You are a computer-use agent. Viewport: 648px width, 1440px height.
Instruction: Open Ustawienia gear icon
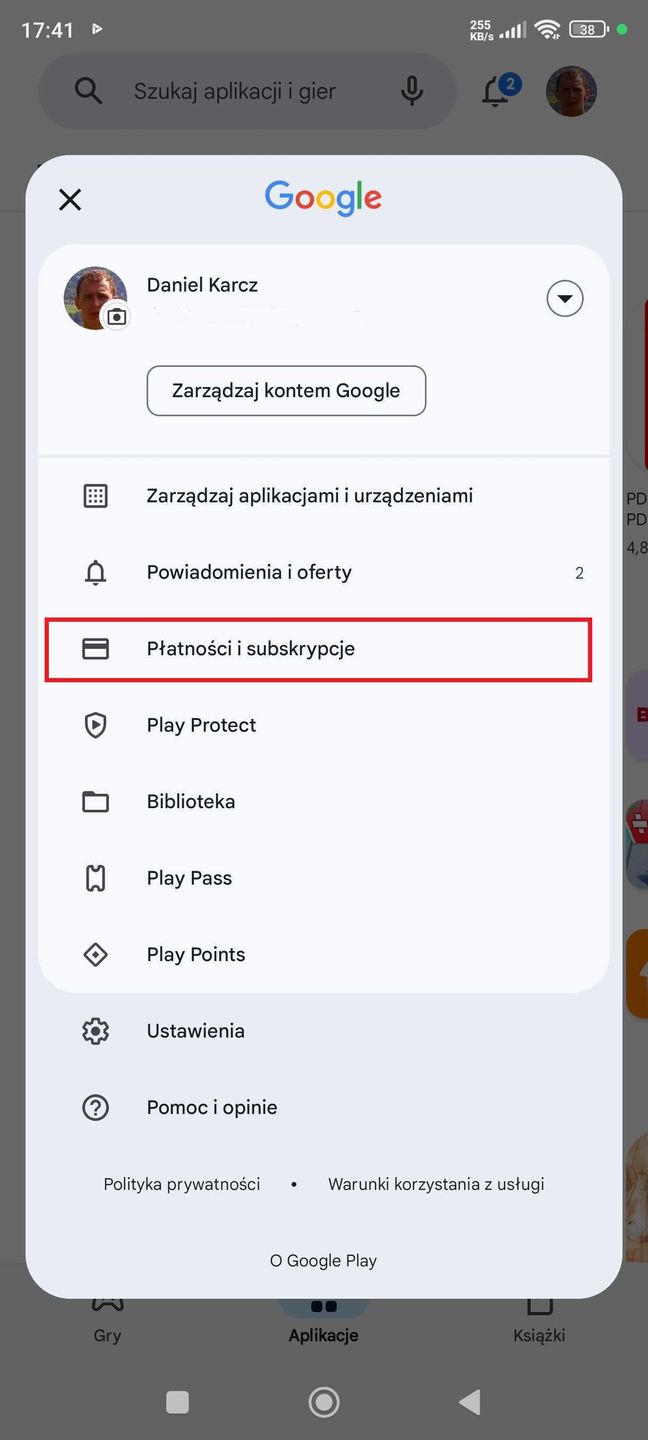coord(96,1031)
